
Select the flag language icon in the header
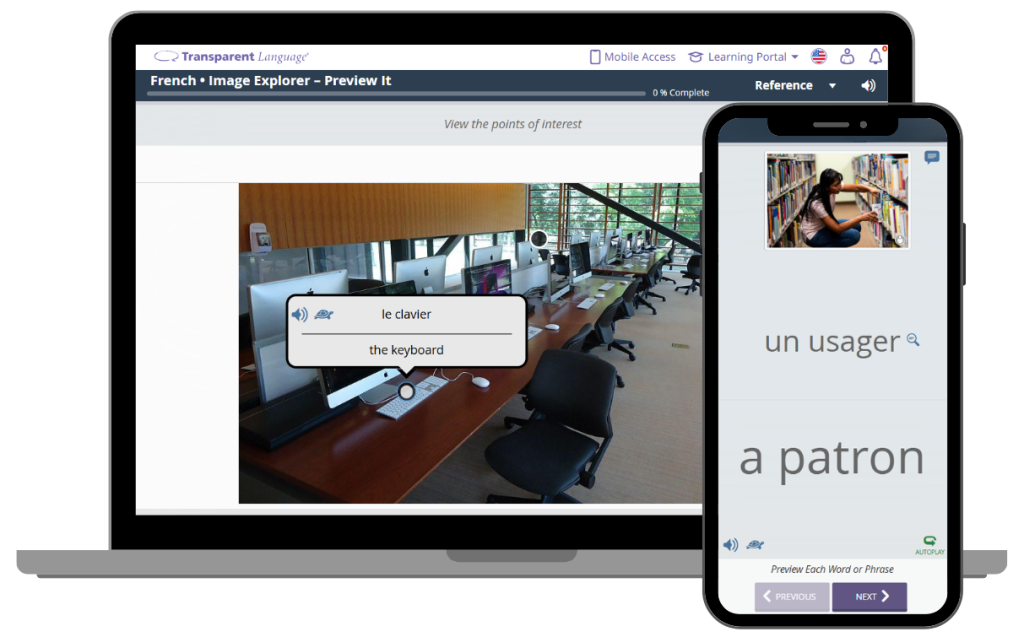point(819,57)
